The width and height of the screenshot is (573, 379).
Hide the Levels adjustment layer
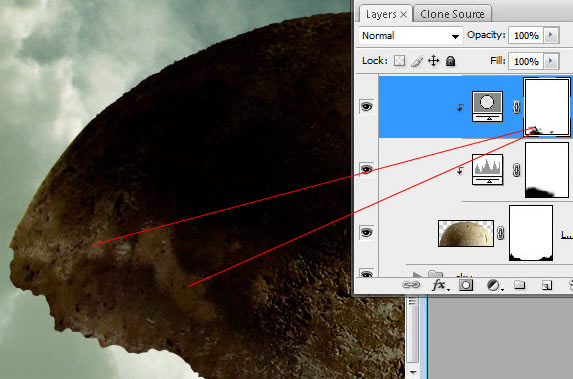(x=367, y=169)
